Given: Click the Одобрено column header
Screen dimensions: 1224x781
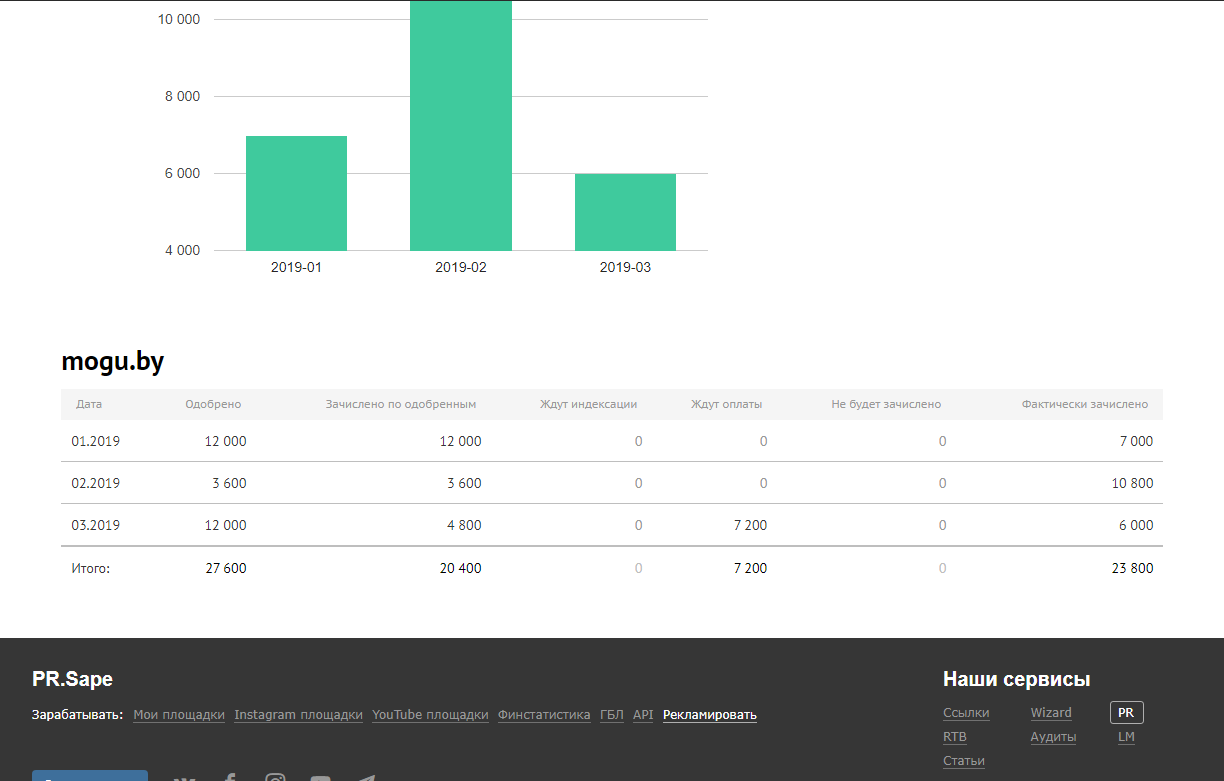Looking at the screenshot, I should pyautogui.click(x=213, y=404).
